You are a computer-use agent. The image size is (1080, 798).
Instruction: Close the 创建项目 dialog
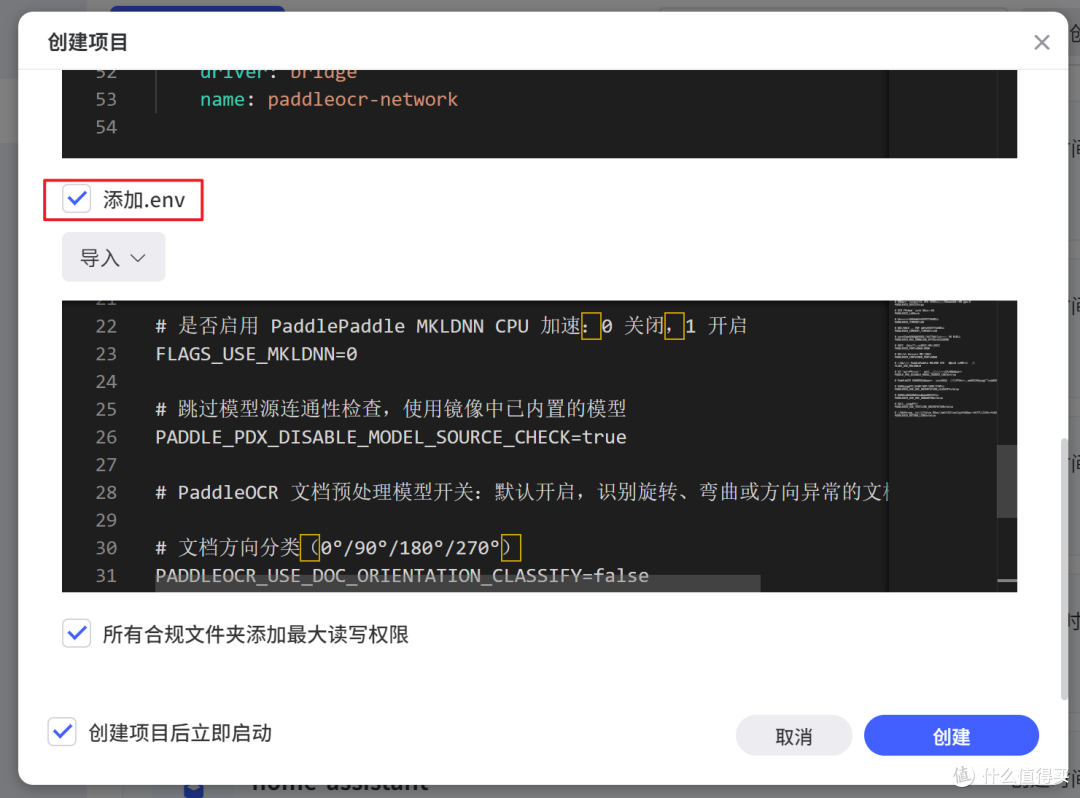(x=1041, y=43)
